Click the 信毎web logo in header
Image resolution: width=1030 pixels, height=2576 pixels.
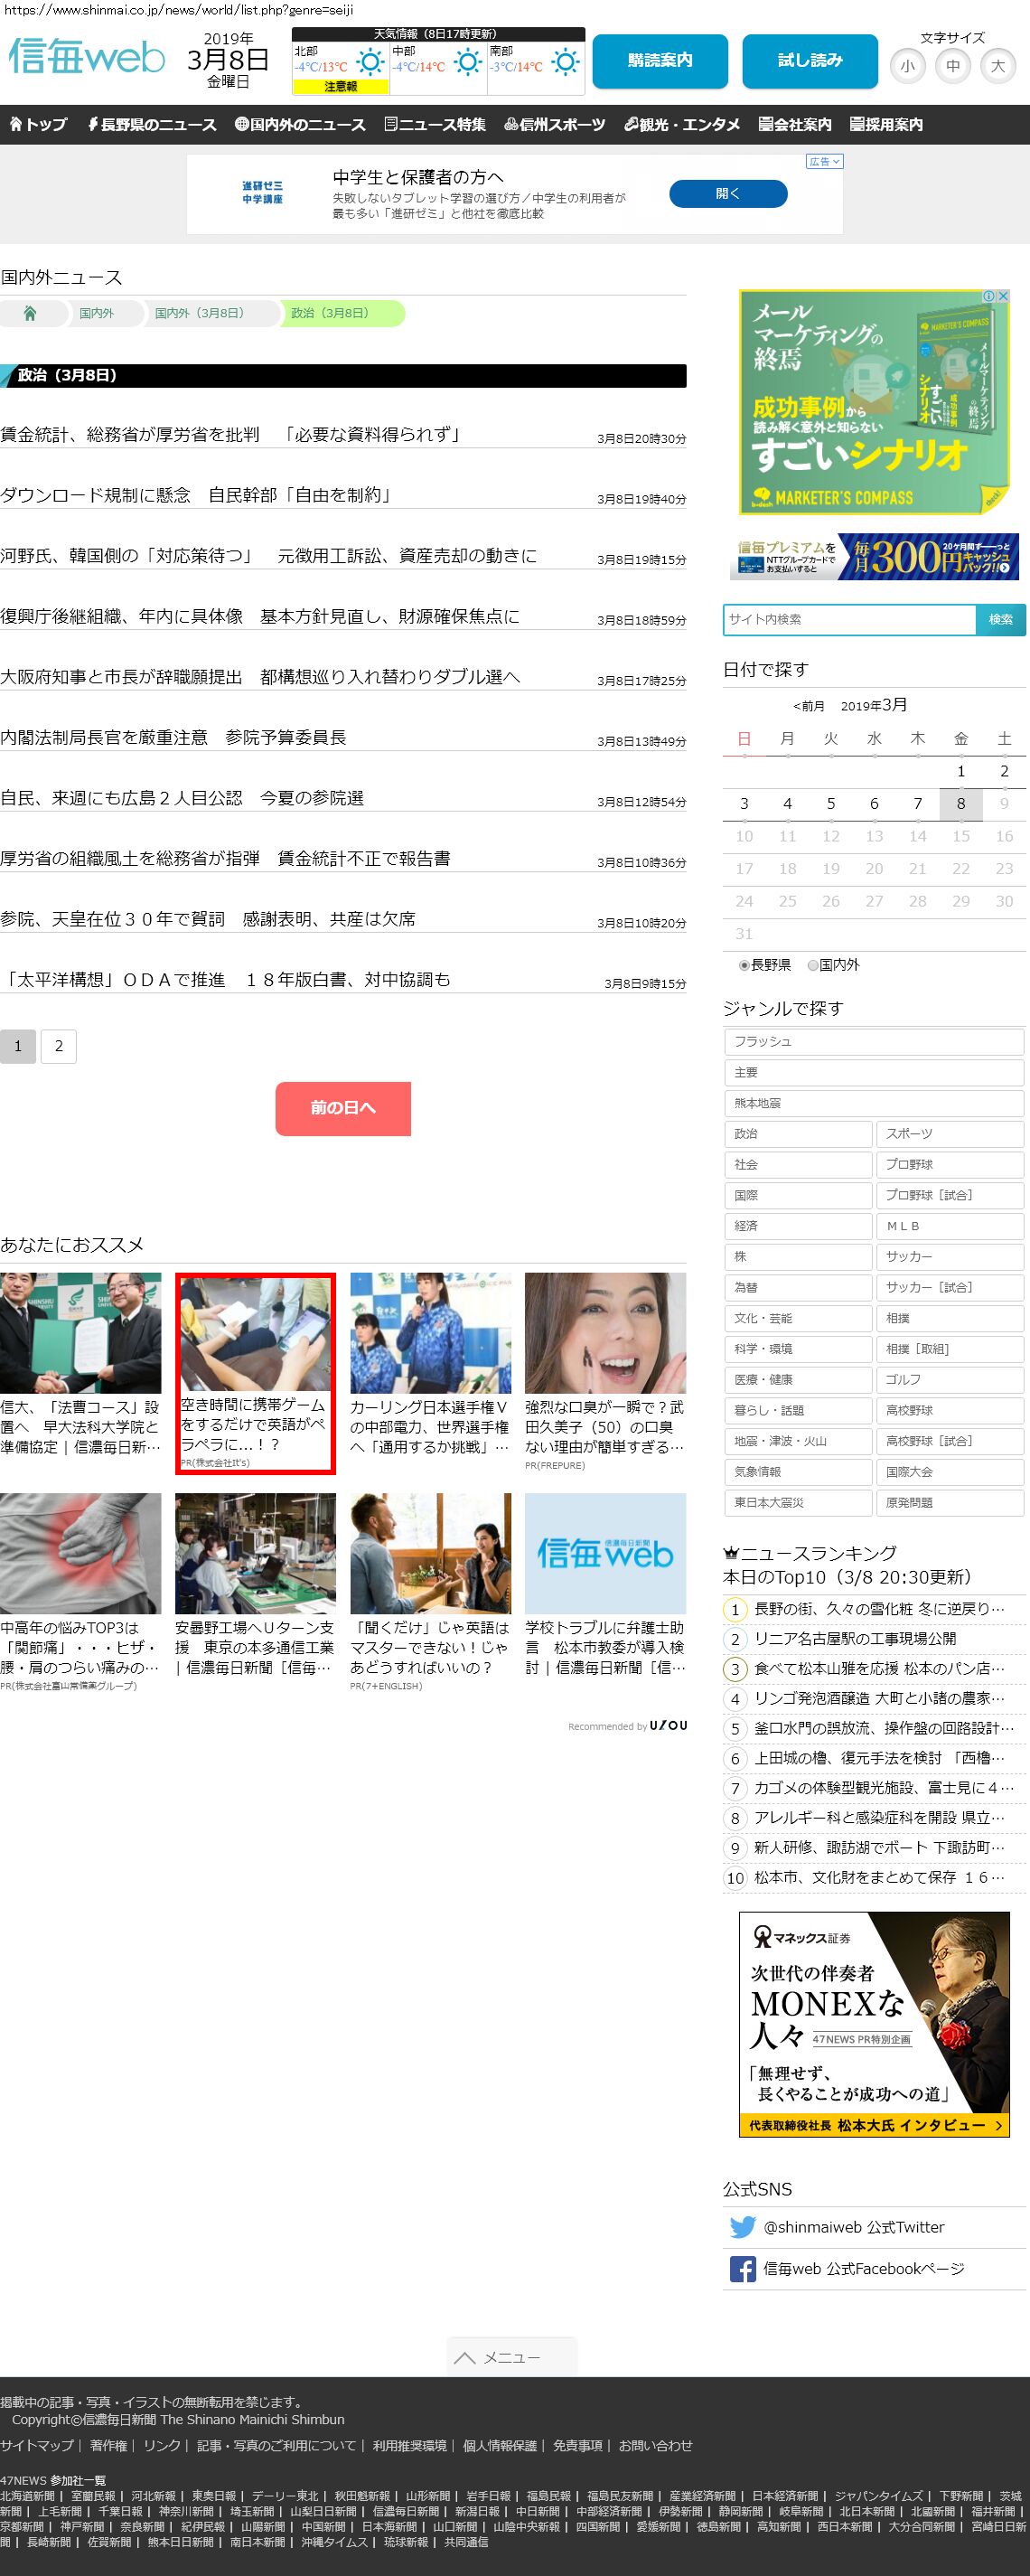pos(86,57)
